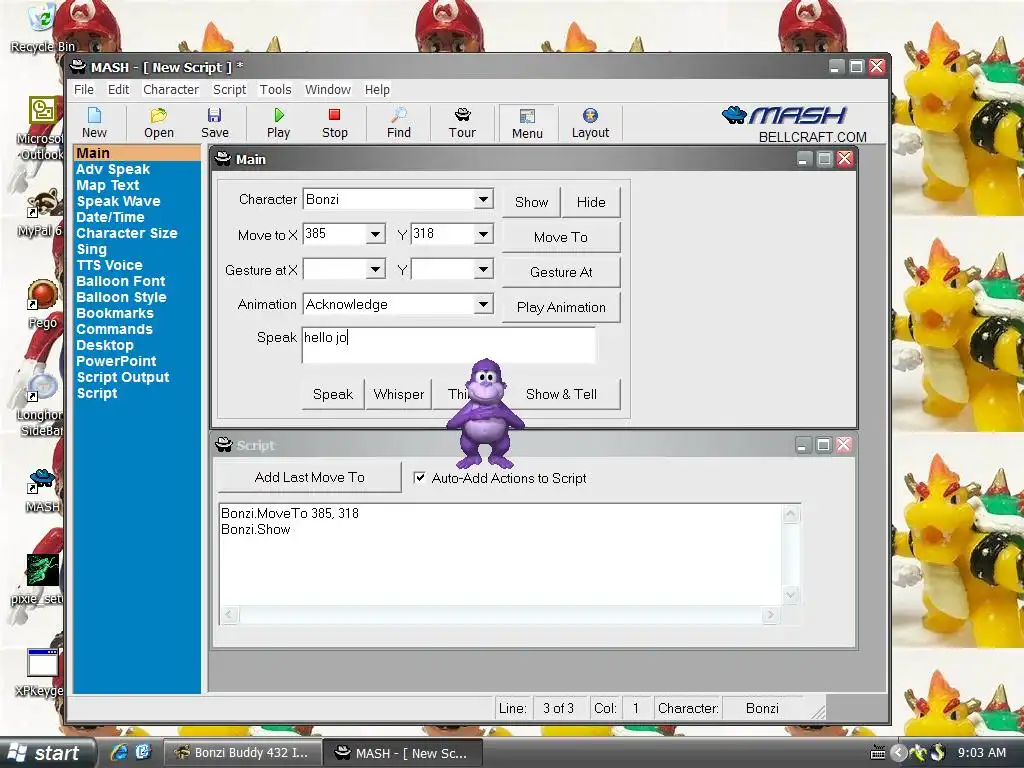Click the hat icon in Script window title
Screen dimensions: 1024x768
tap(223, 445)
